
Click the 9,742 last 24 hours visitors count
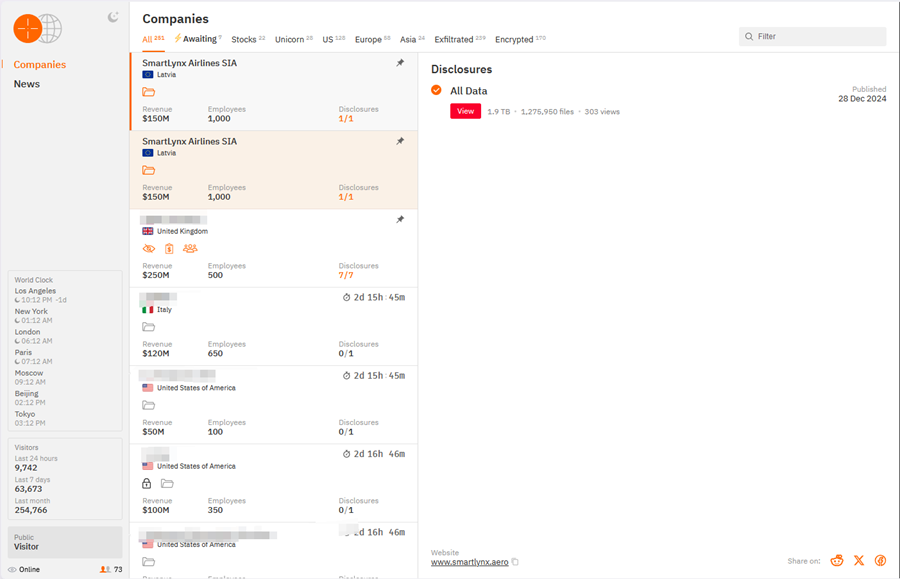(26, 468)
